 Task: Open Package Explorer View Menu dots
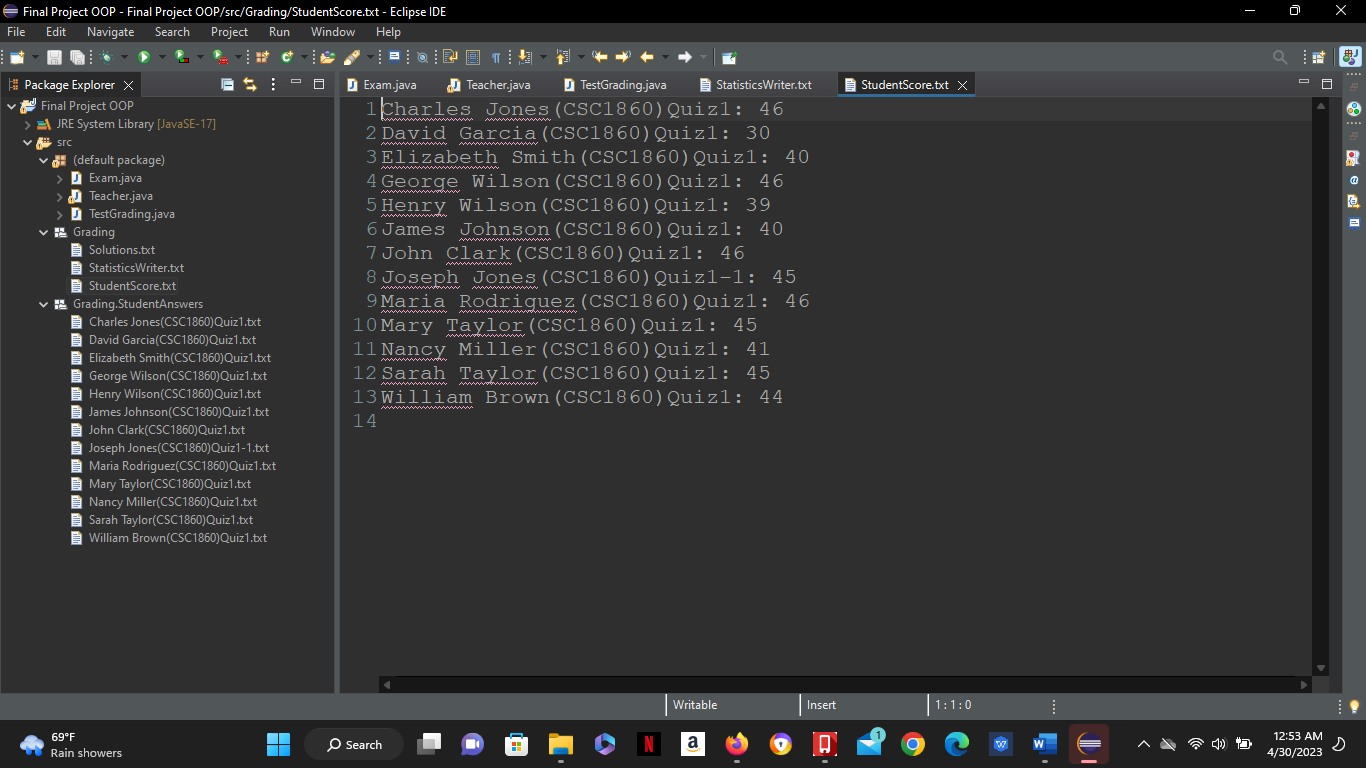(x=273, y=85)
